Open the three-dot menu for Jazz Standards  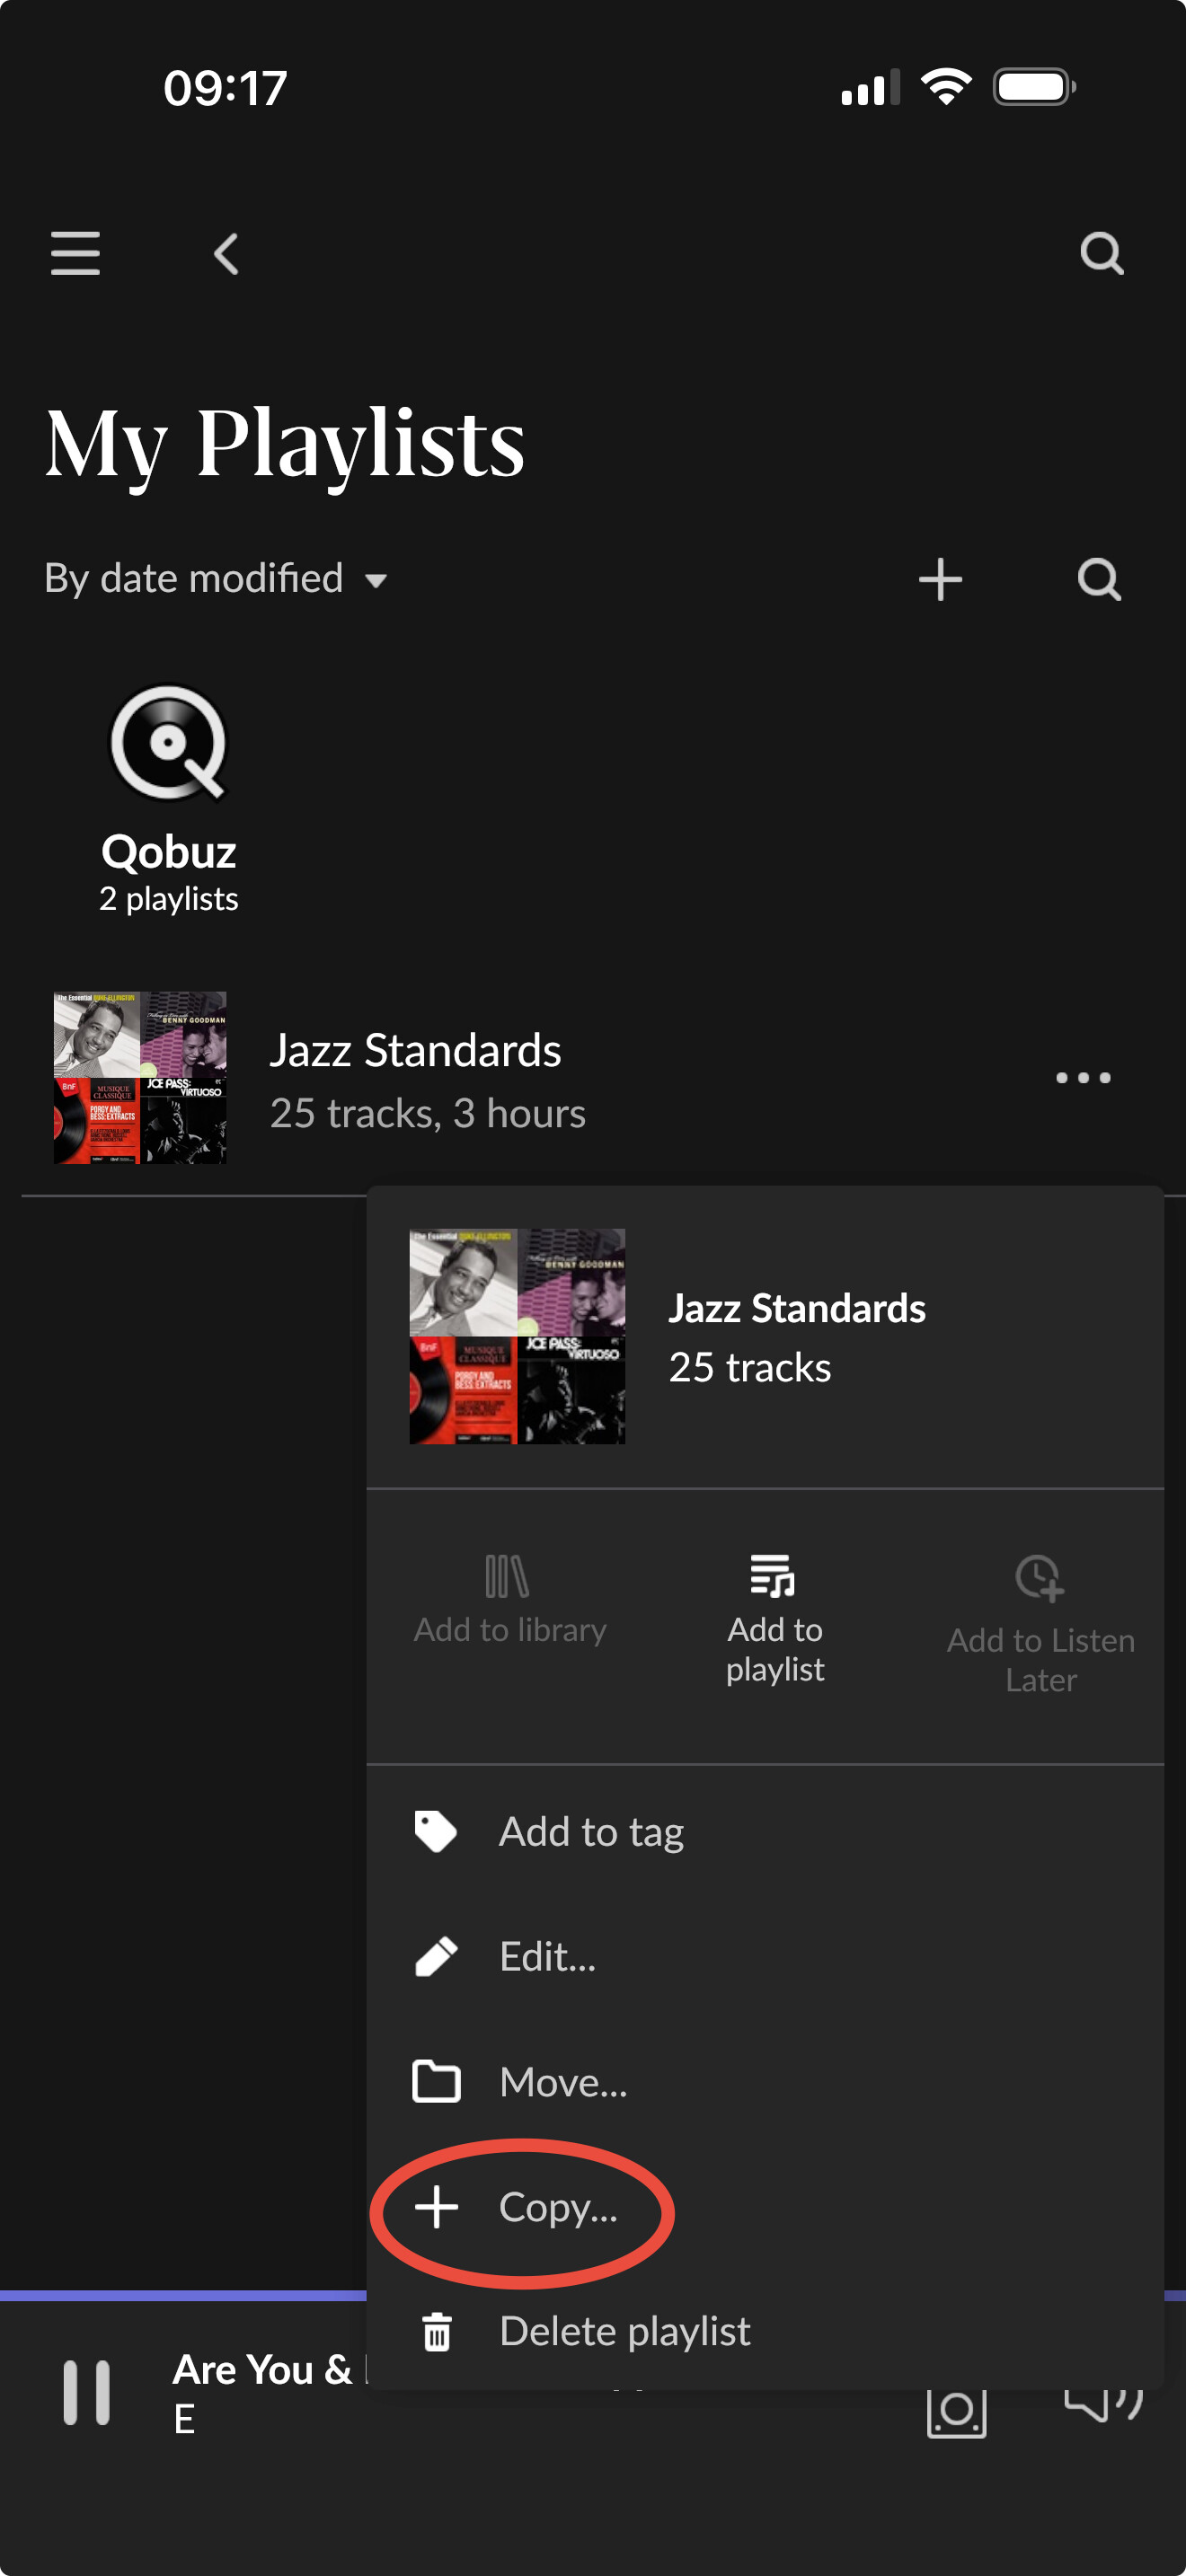click(1083, 1077)
